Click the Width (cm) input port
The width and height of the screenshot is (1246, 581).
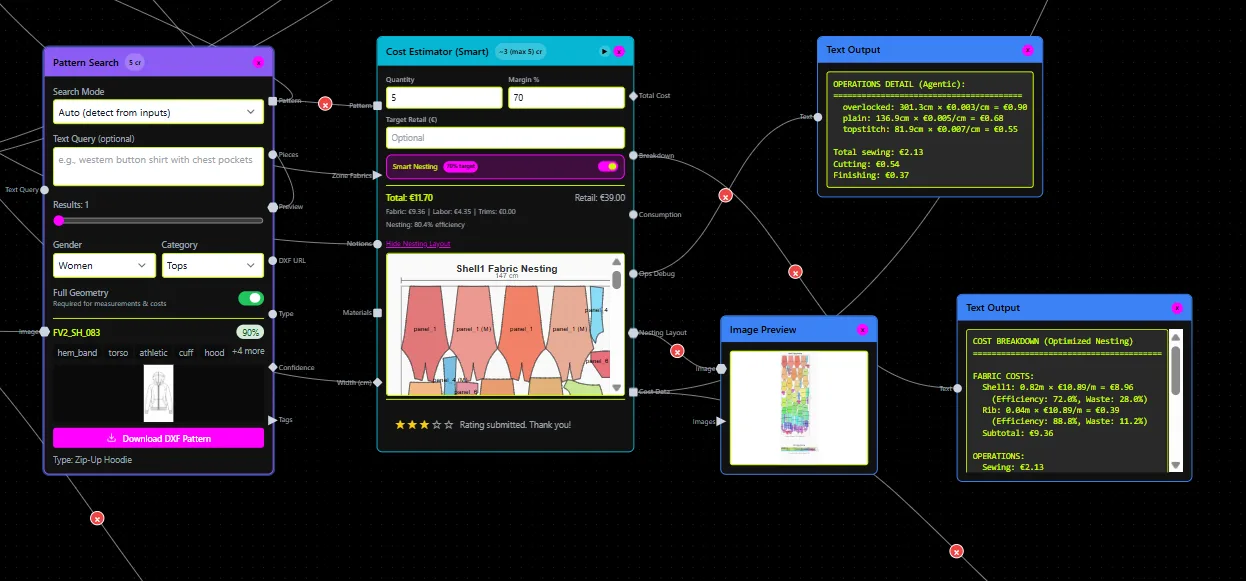pos(377,382)
